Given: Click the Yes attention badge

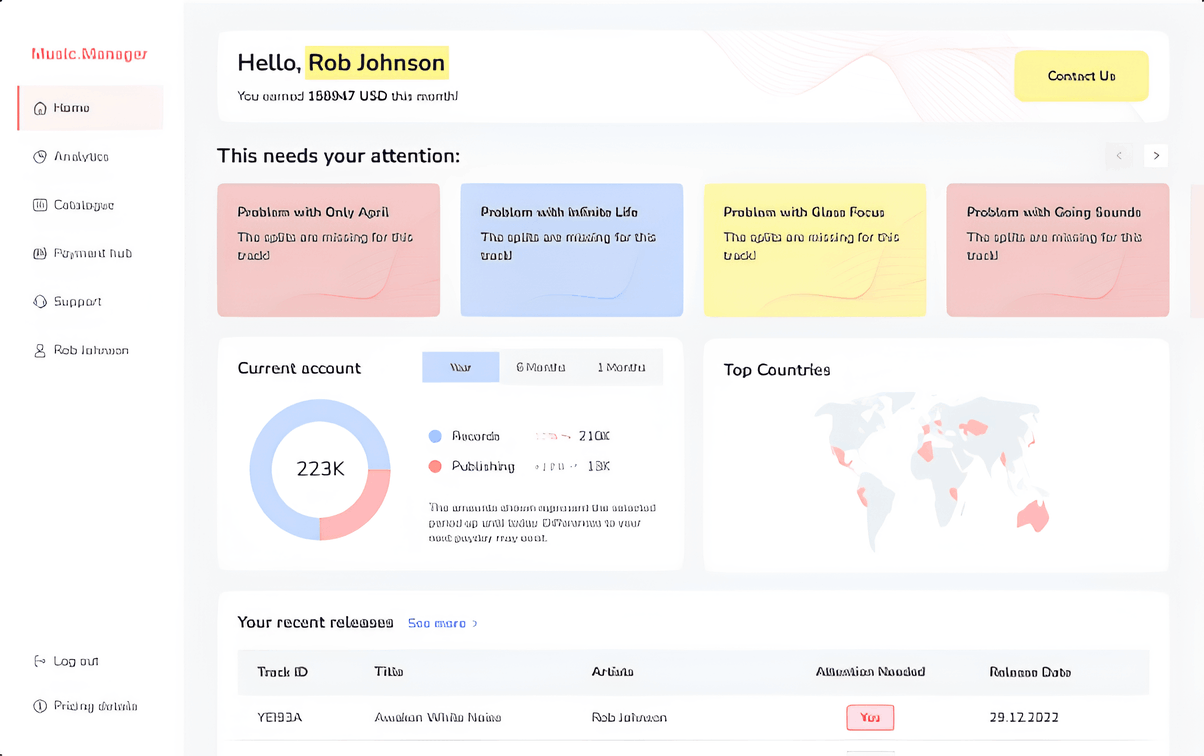Looking at the screenshot, I should [870, 717].
